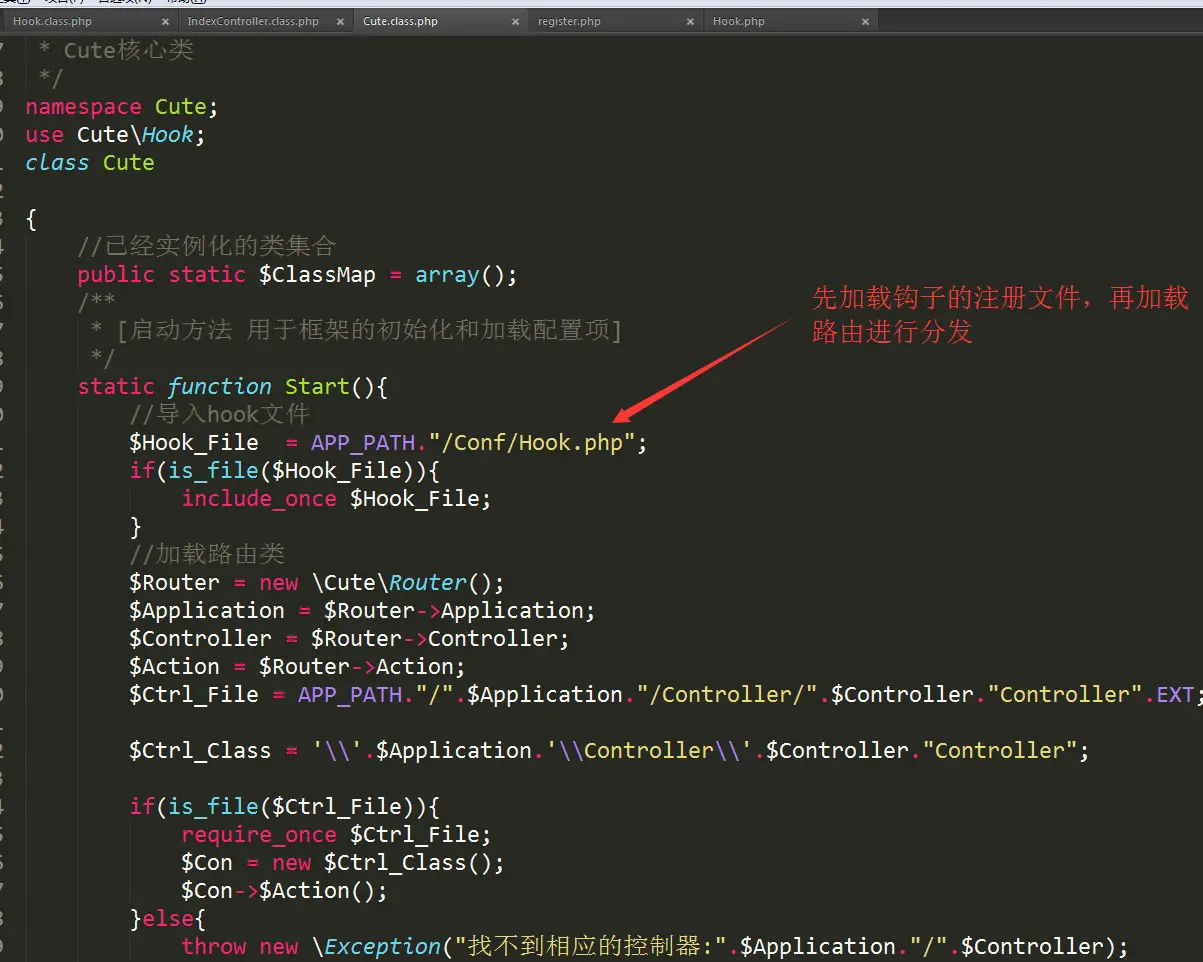The image size is (1203, 962).
Task: Click the '$Con = new $Ctrl_Class();' line
Action: (x=343, y=863)
